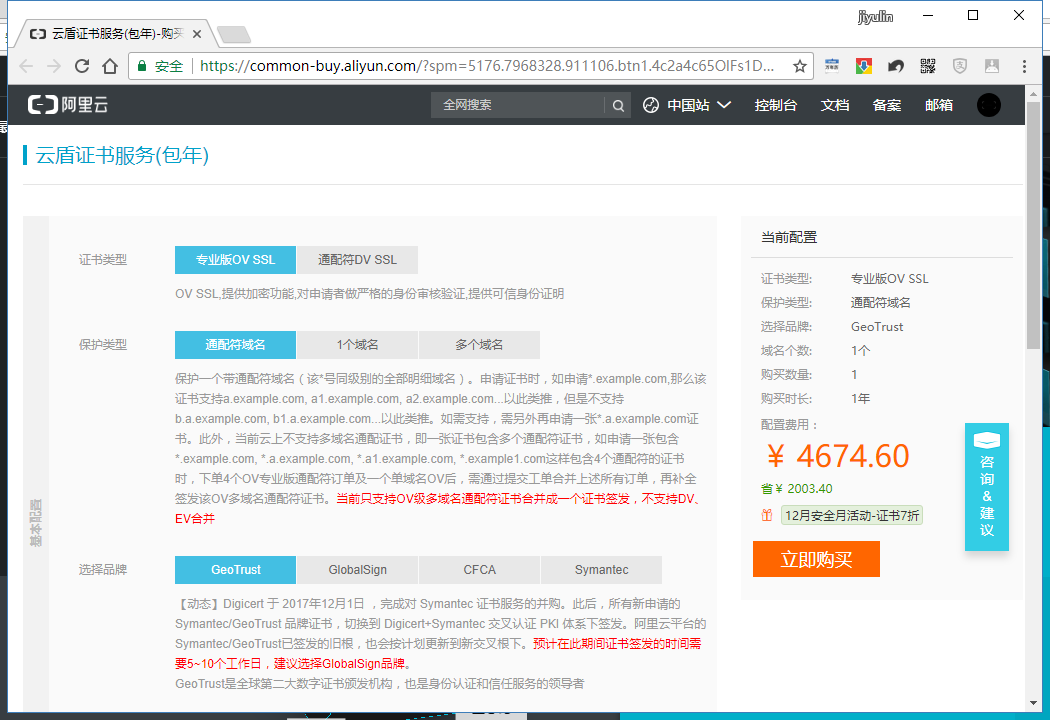Click the 立即购买 button

pos(816,559)
